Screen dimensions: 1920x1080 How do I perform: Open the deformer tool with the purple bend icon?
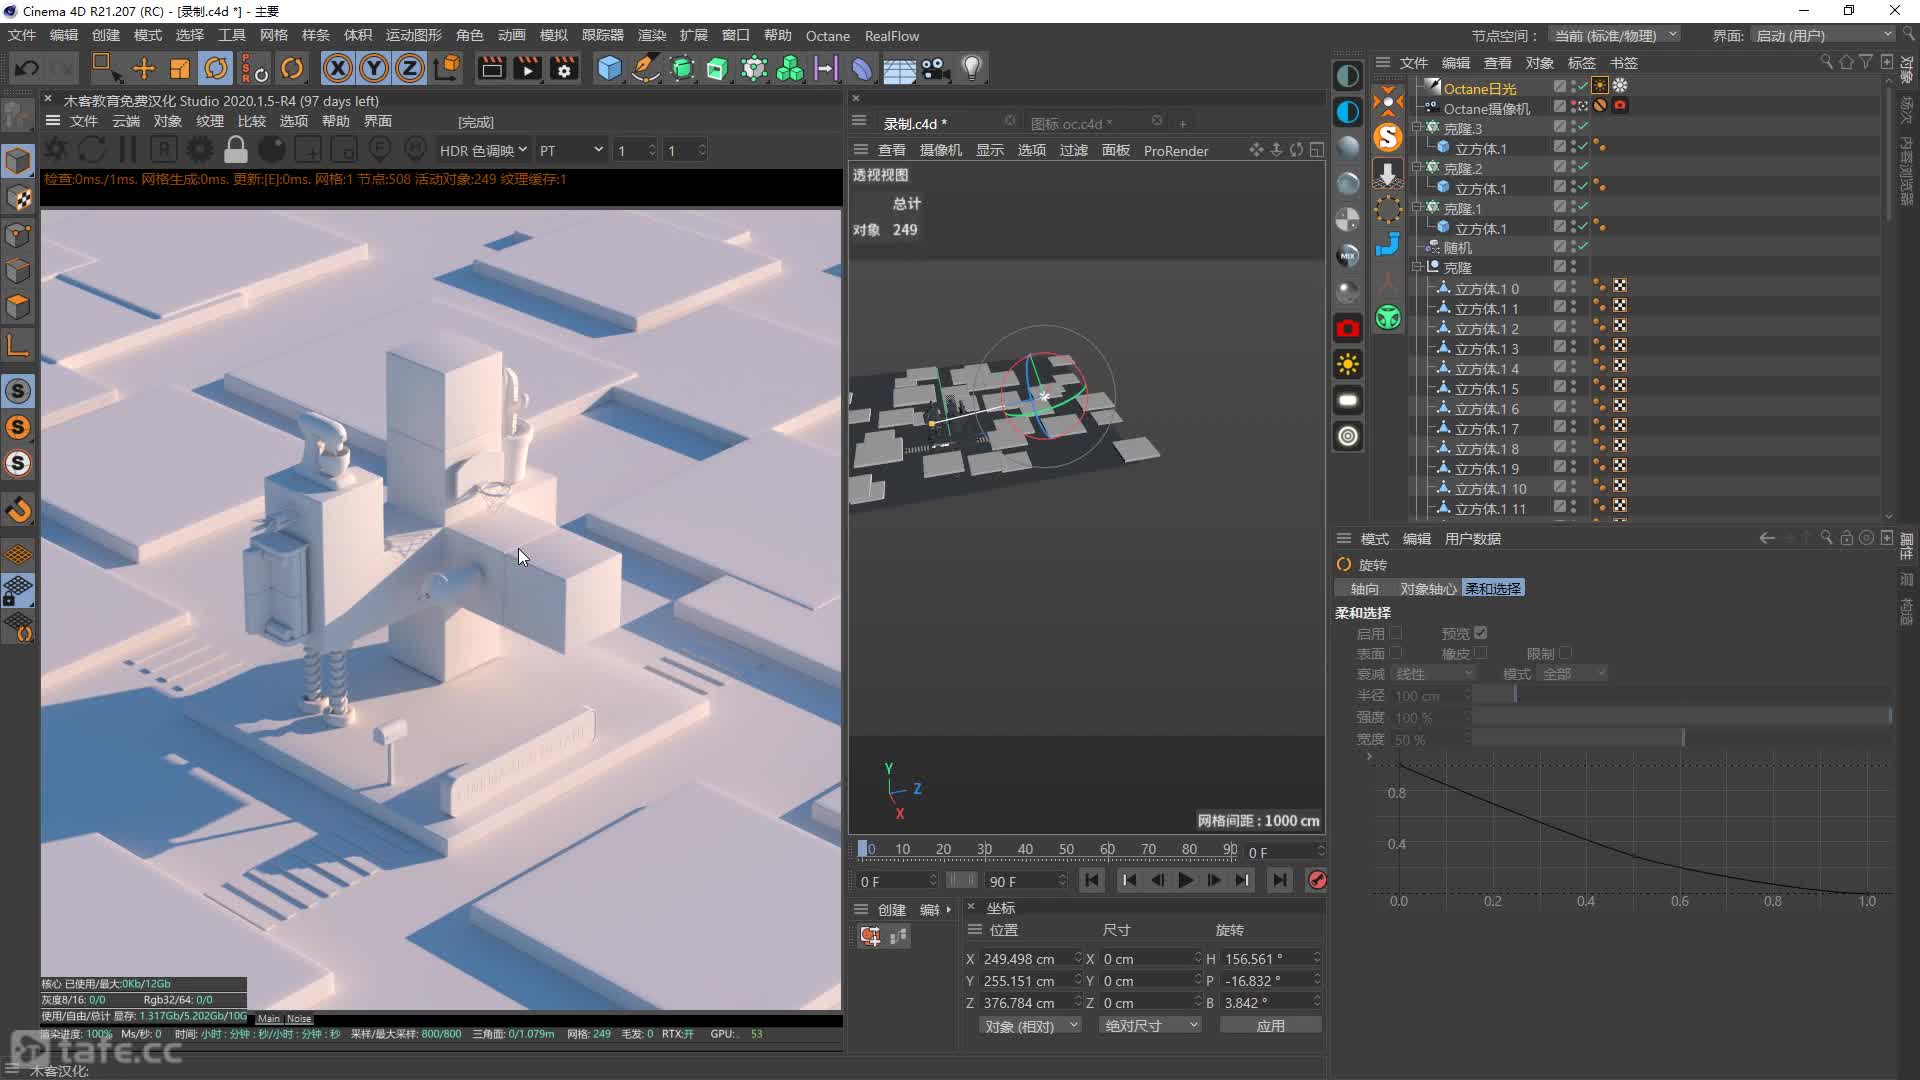click(862, 68)
